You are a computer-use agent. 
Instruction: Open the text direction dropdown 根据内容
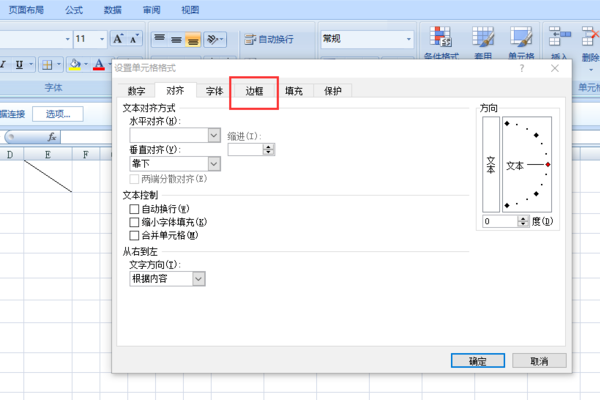coord(199,279)
